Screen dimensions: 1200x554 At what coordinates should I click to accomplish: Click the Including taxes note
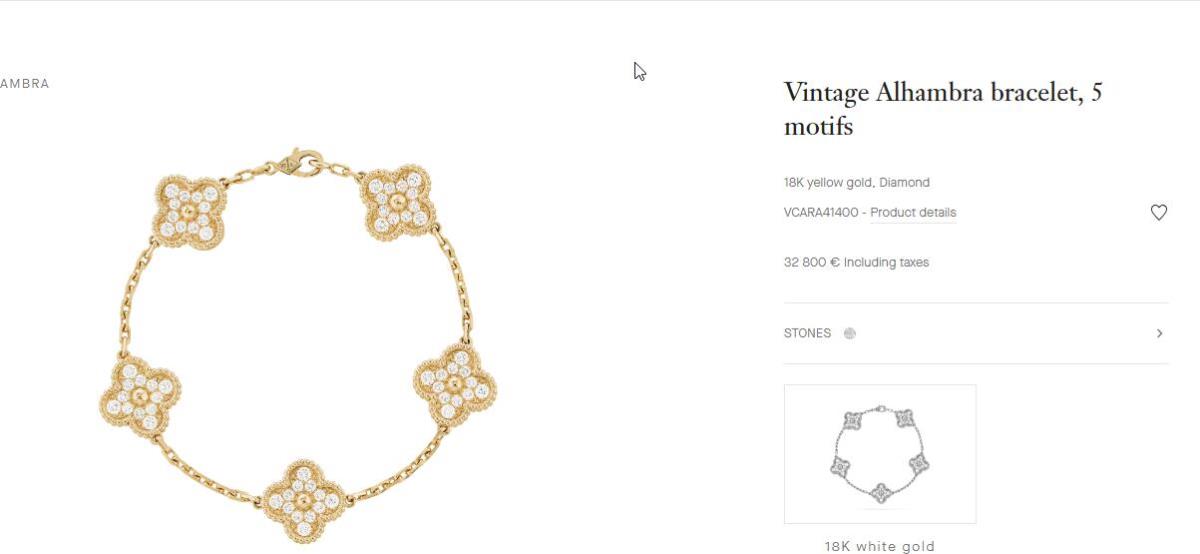[886, 262]
